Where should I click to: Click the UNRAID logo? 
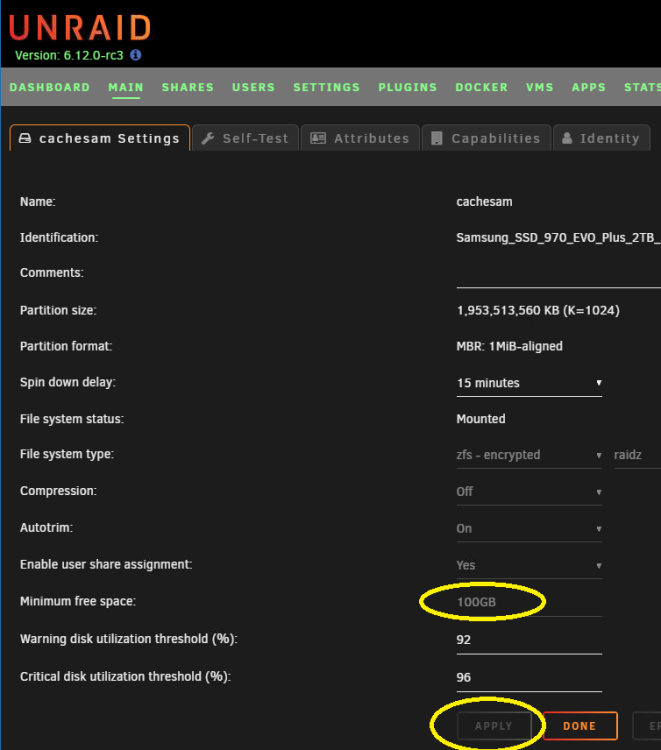[80, 28]
